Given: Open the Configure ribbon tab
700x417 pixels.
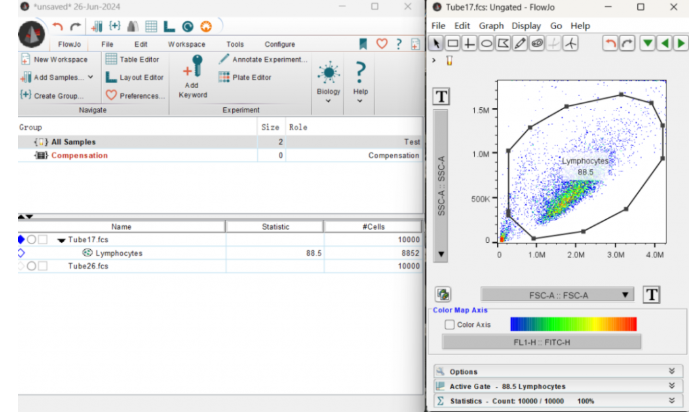Looking at the screenshot, I should coord(279,44).
